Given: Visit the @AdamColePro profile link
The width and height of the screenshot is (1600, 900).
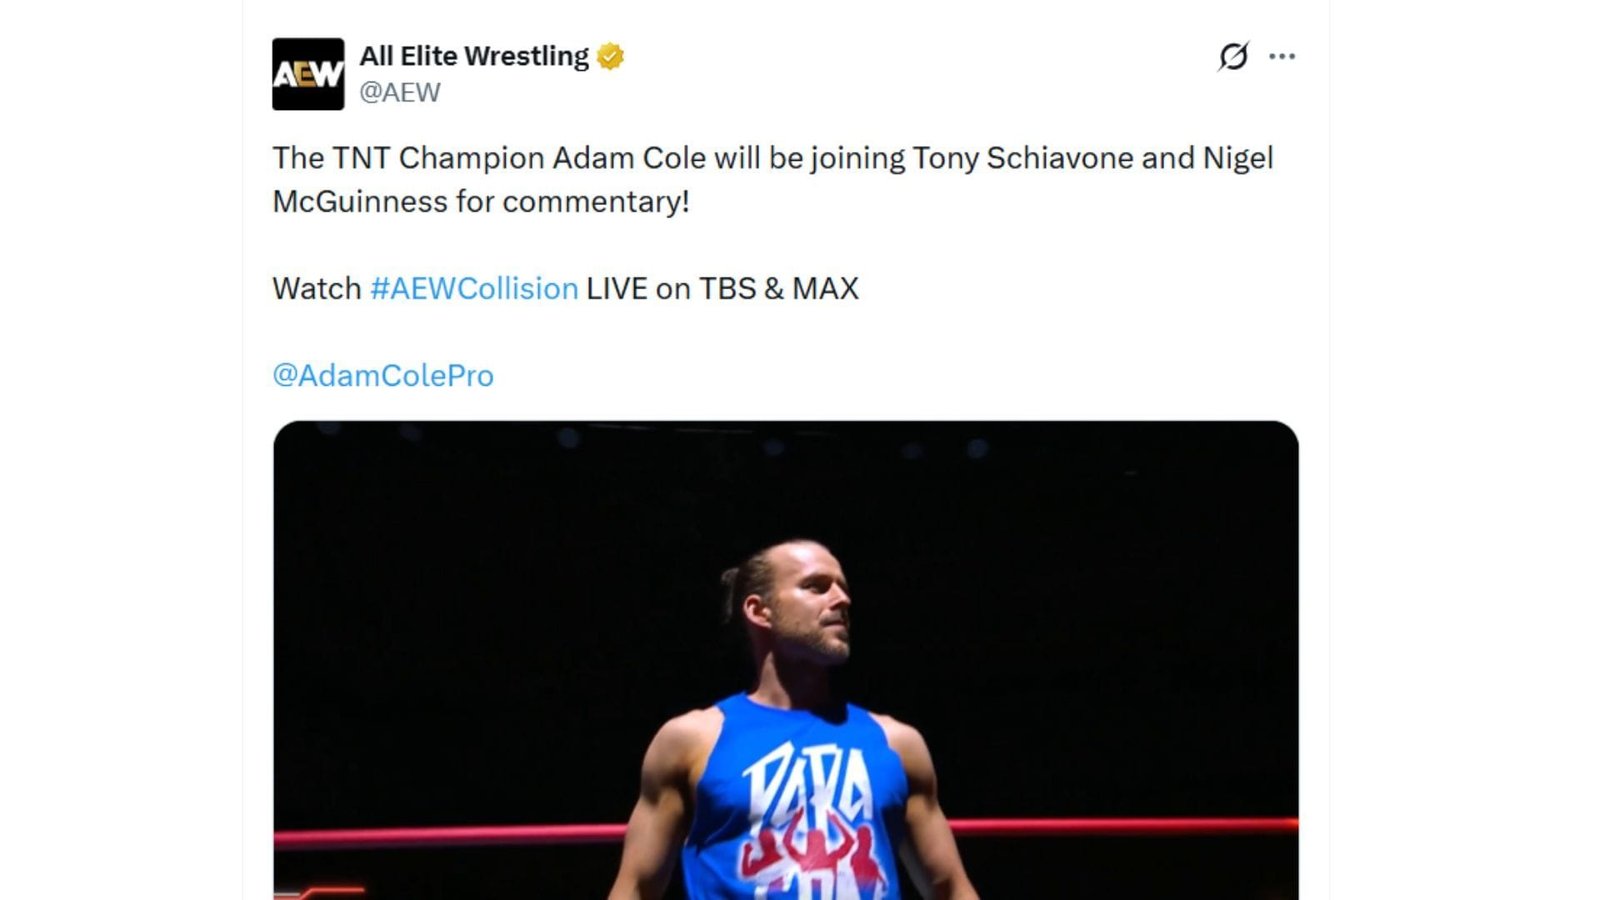Looking at the screenshot, I should point(383,375).
